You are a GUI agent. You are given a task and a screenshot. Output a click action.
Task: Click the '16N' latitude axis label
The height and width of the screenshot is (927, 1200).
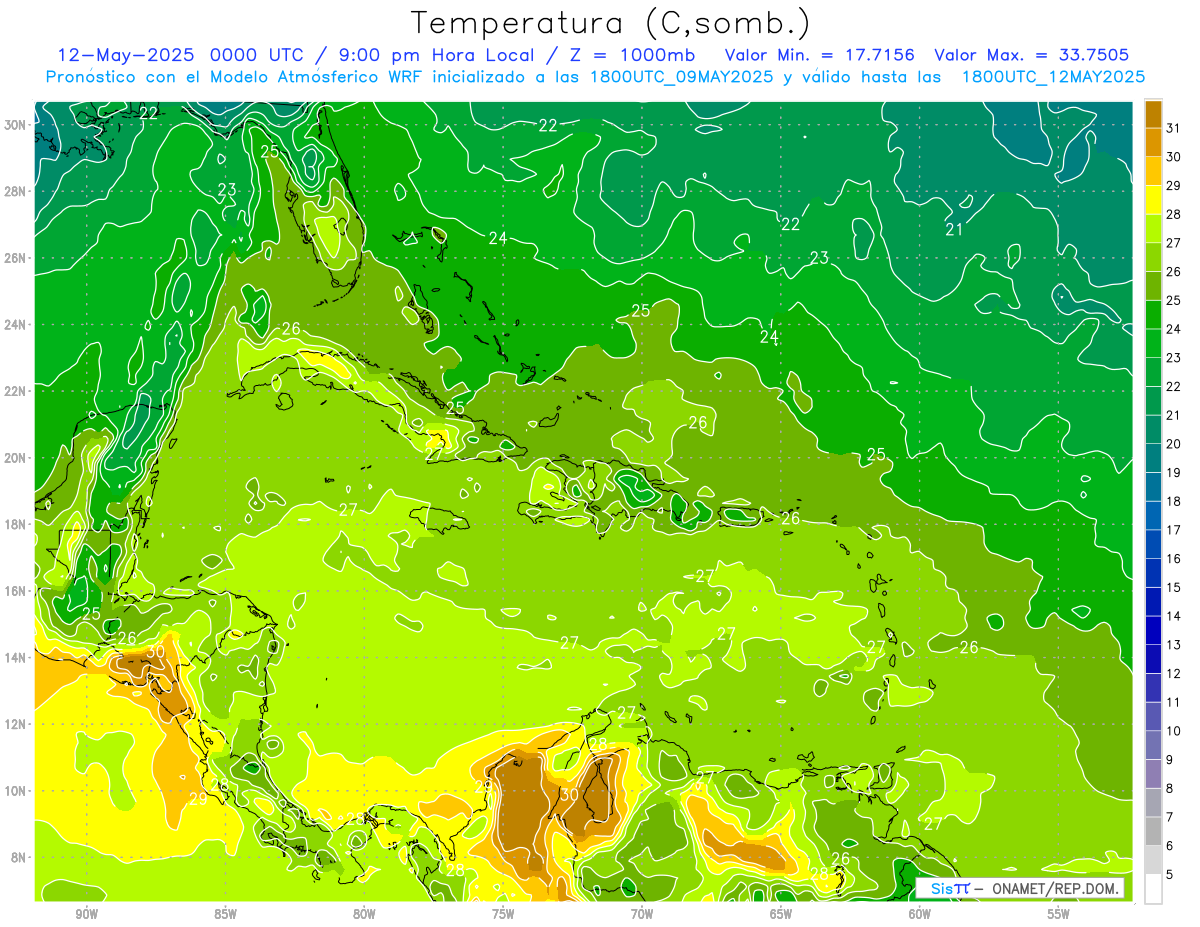(x=16, y=590)
